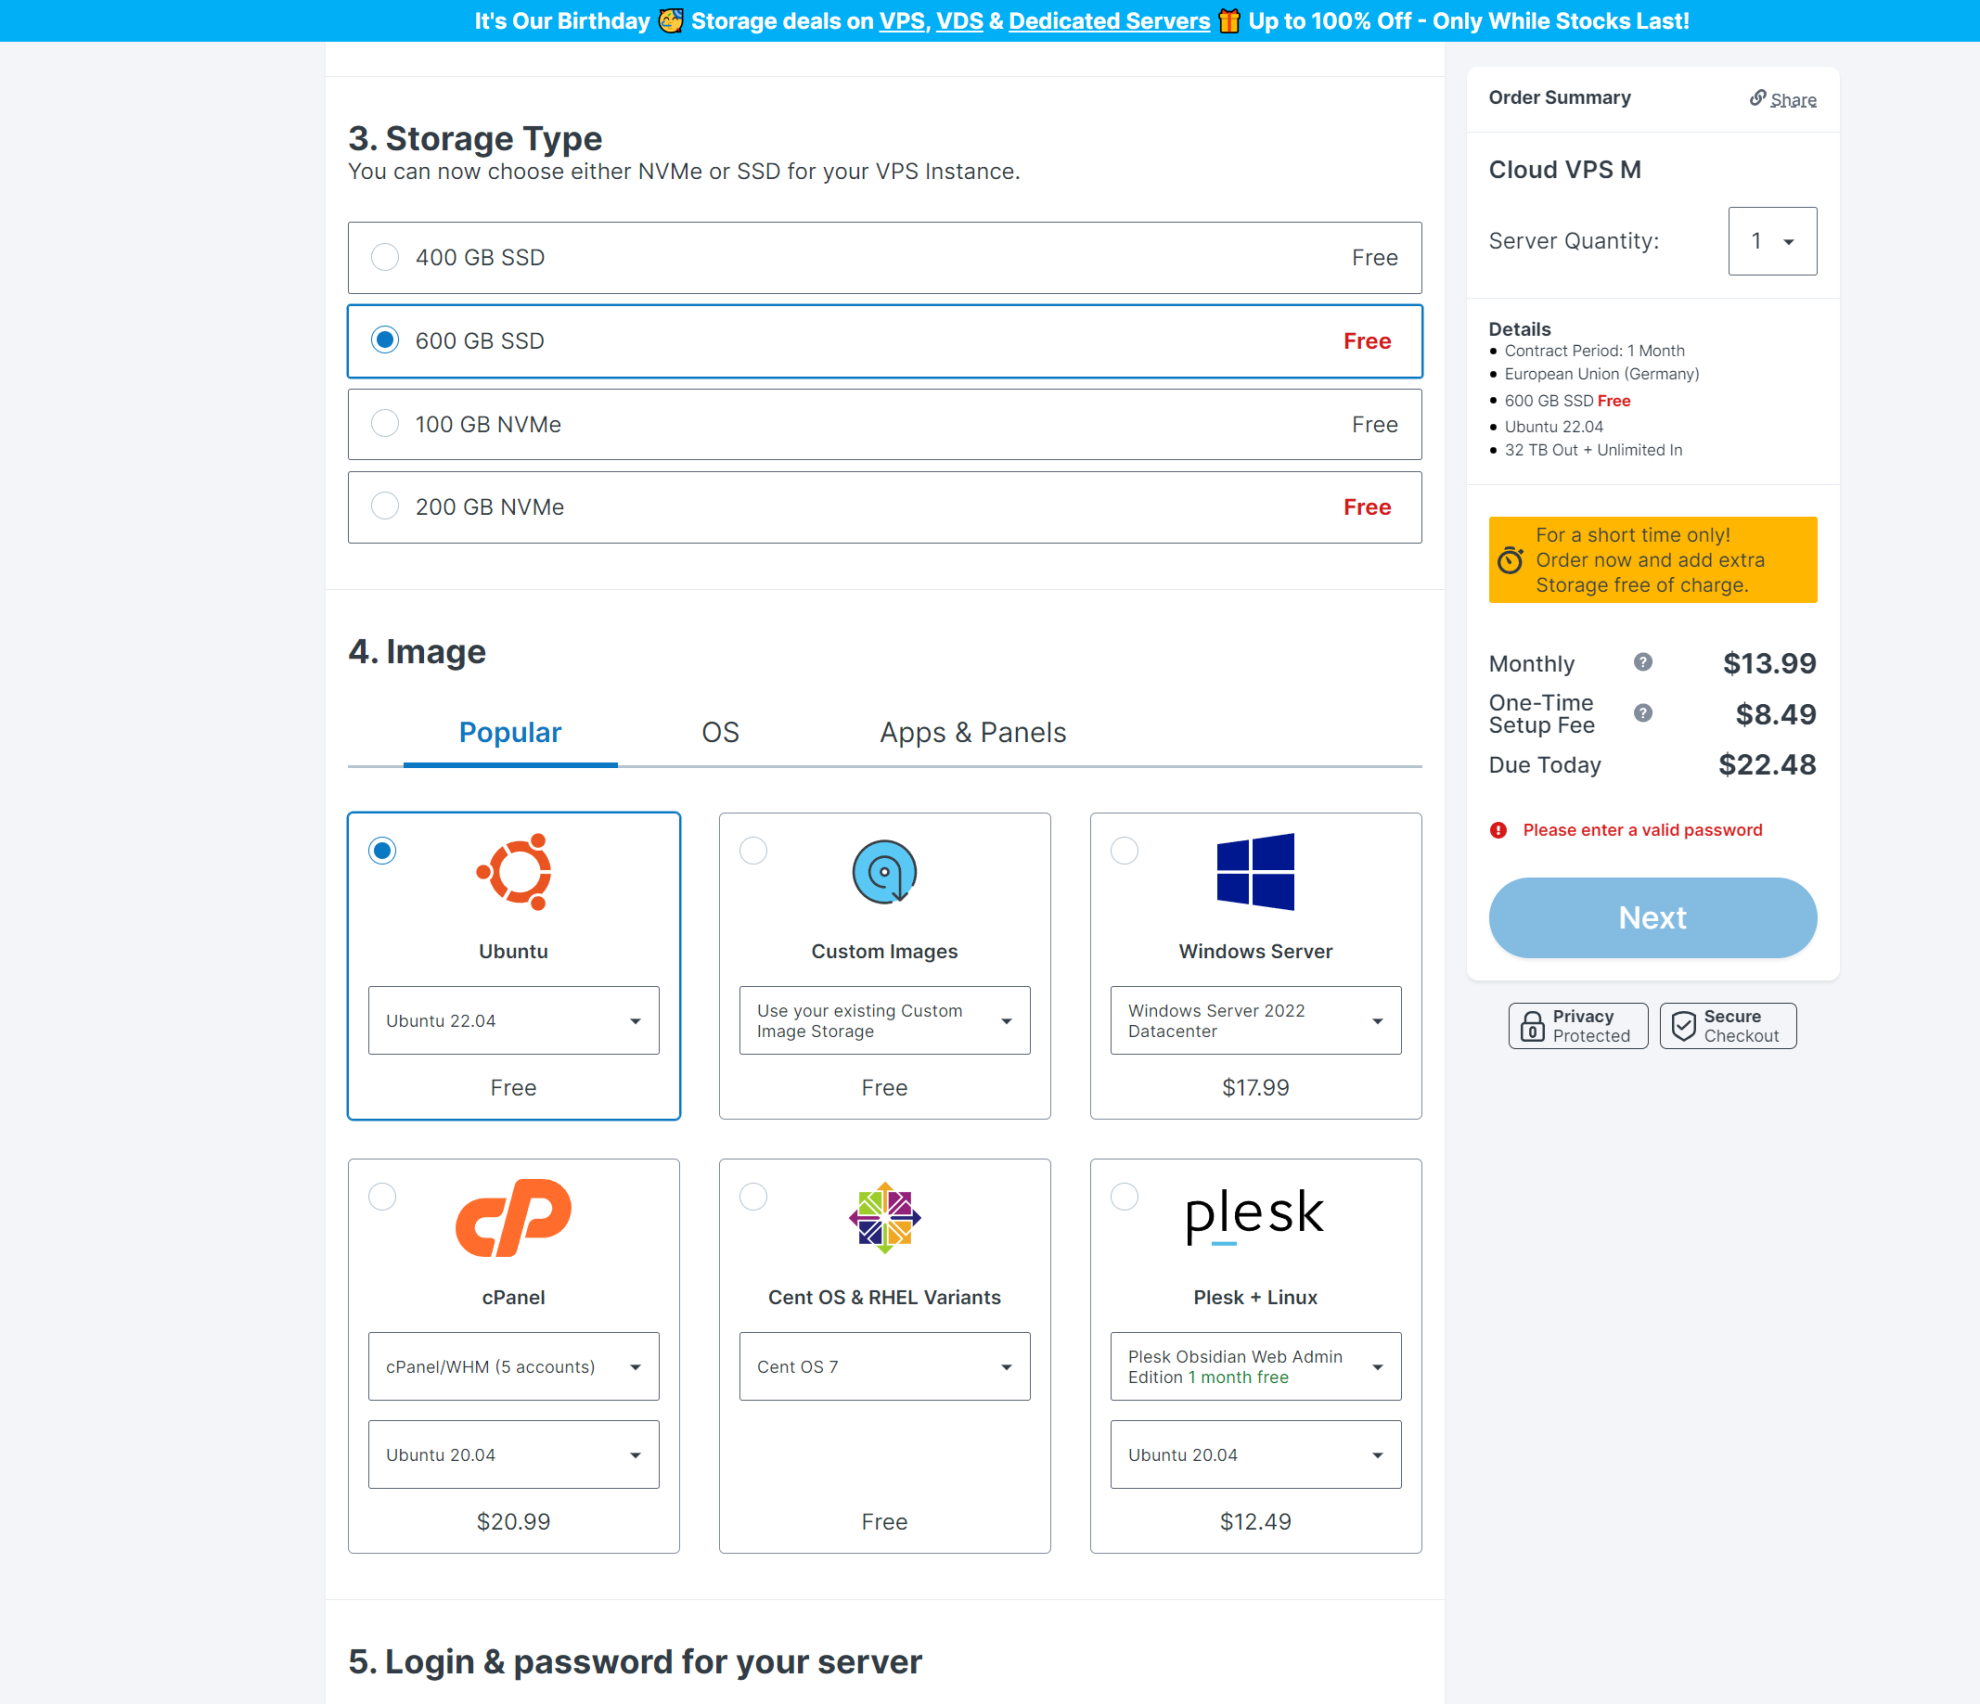The image size is (1980, 1704).
Task: Click the Monthly price help icon
Action: [1643, 661]
